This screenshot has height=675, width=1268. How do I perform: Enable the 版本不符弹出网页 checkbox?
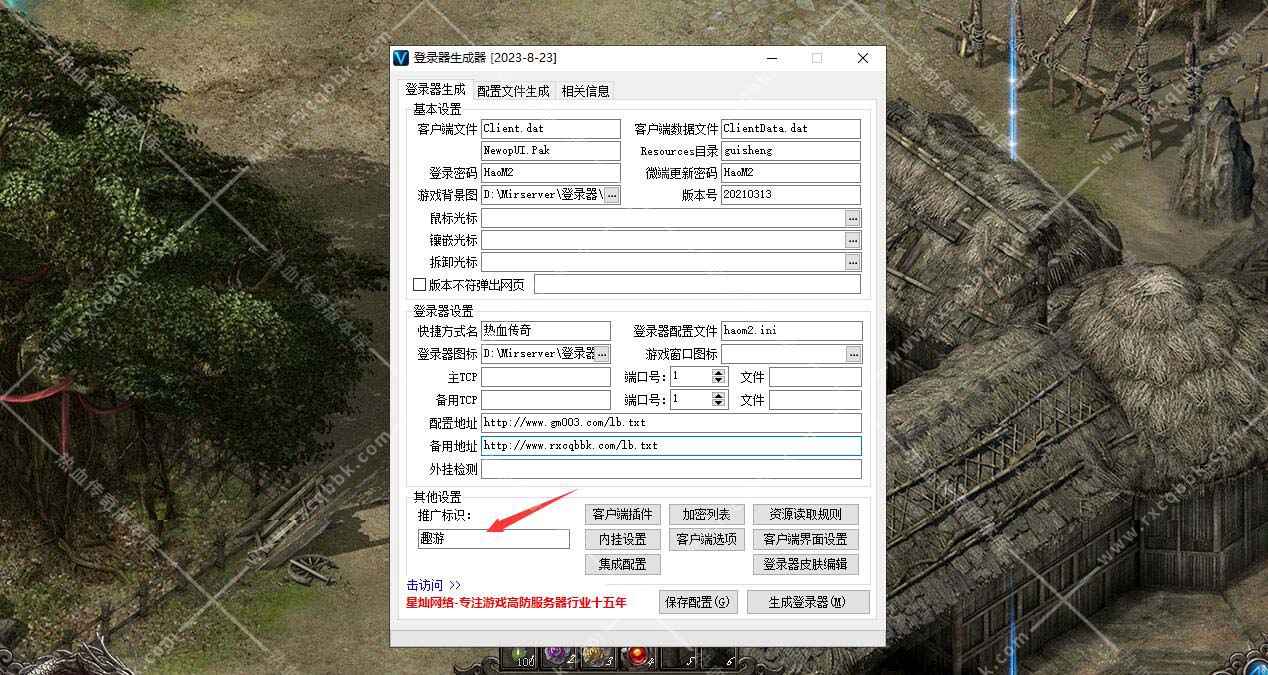pyautogui.click(x=420, y=285)
